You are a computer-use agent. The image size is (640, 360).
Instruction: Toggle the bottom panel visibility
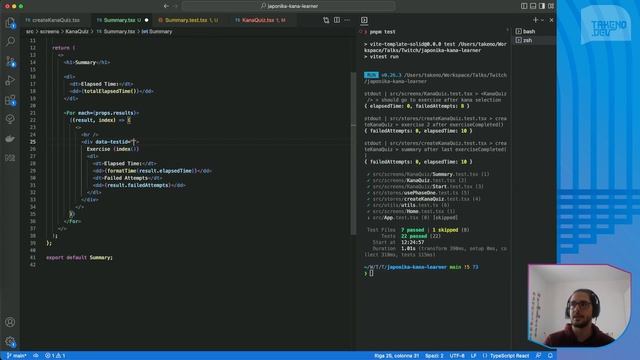533,6
